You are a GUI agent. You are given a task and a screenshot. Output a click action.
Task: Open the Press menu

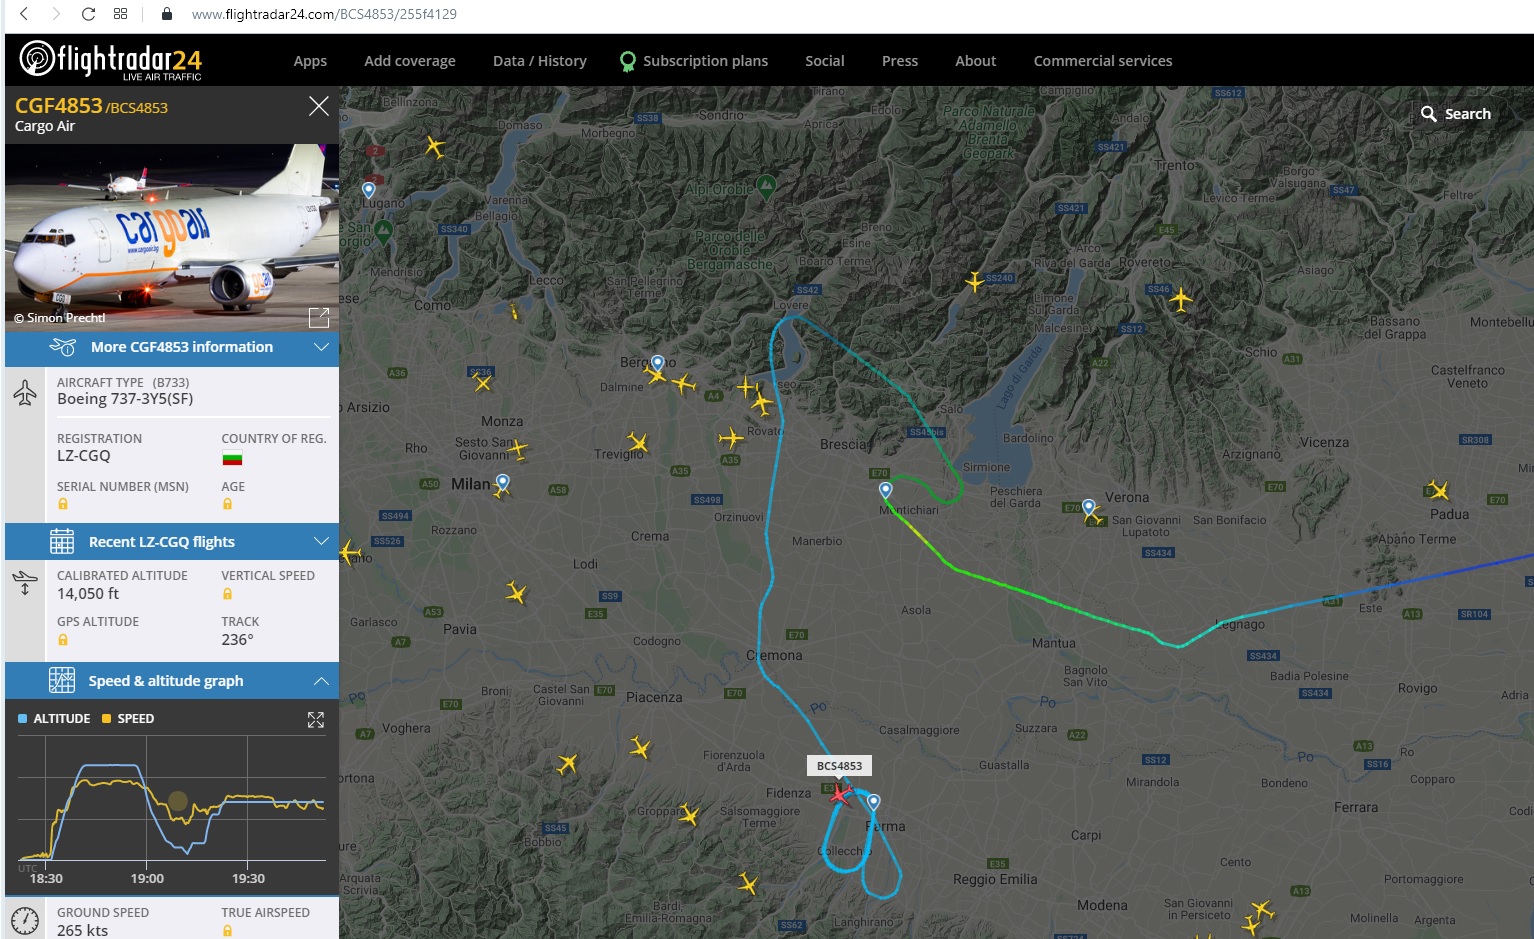click(x=900, y=61)
